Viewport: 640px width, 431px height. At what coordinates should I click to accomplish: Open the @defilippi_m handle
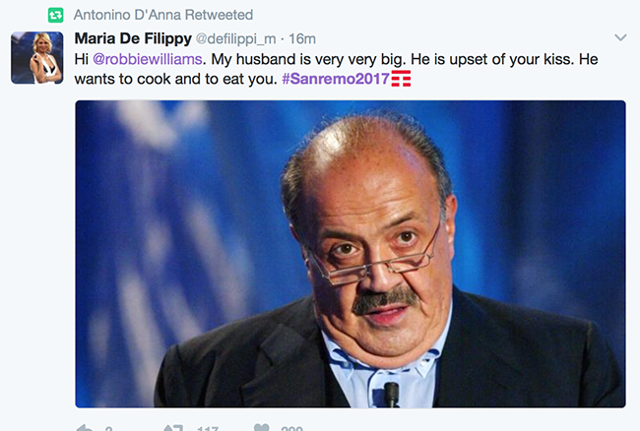click(235, 39)
